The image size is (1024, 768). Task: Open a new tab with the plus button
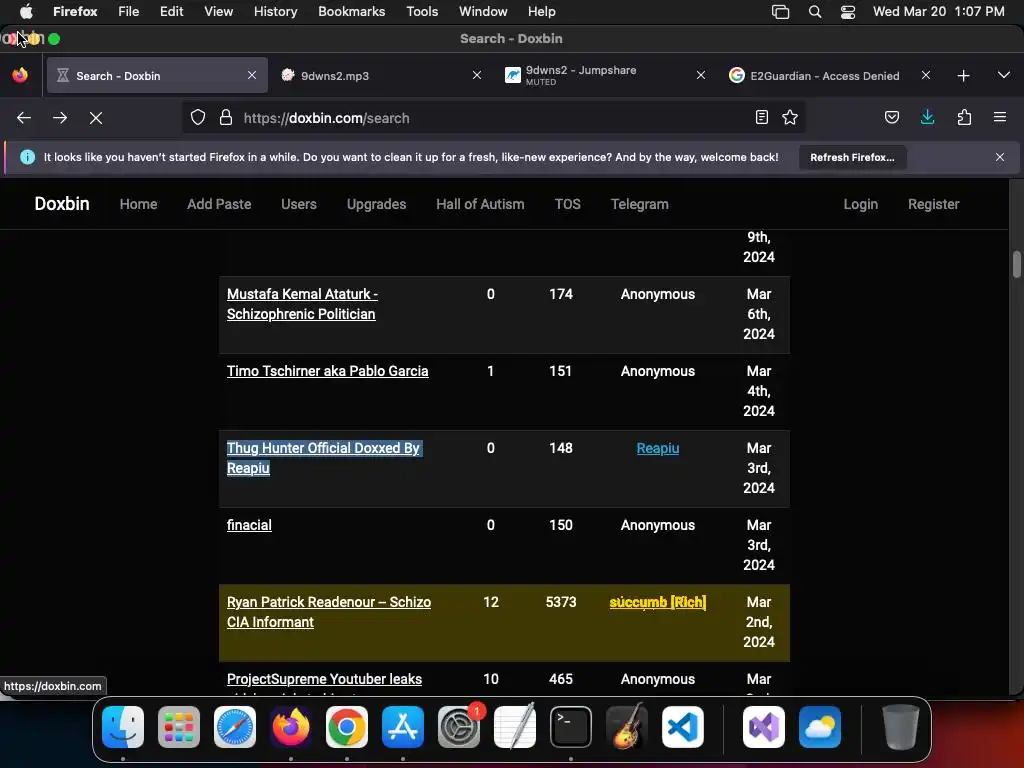click(x=963, y=76)
